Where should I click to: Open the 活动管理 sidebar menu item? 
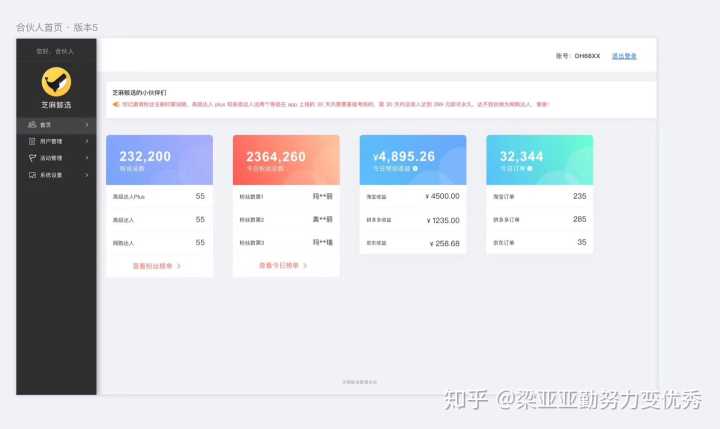click(56, 158)
